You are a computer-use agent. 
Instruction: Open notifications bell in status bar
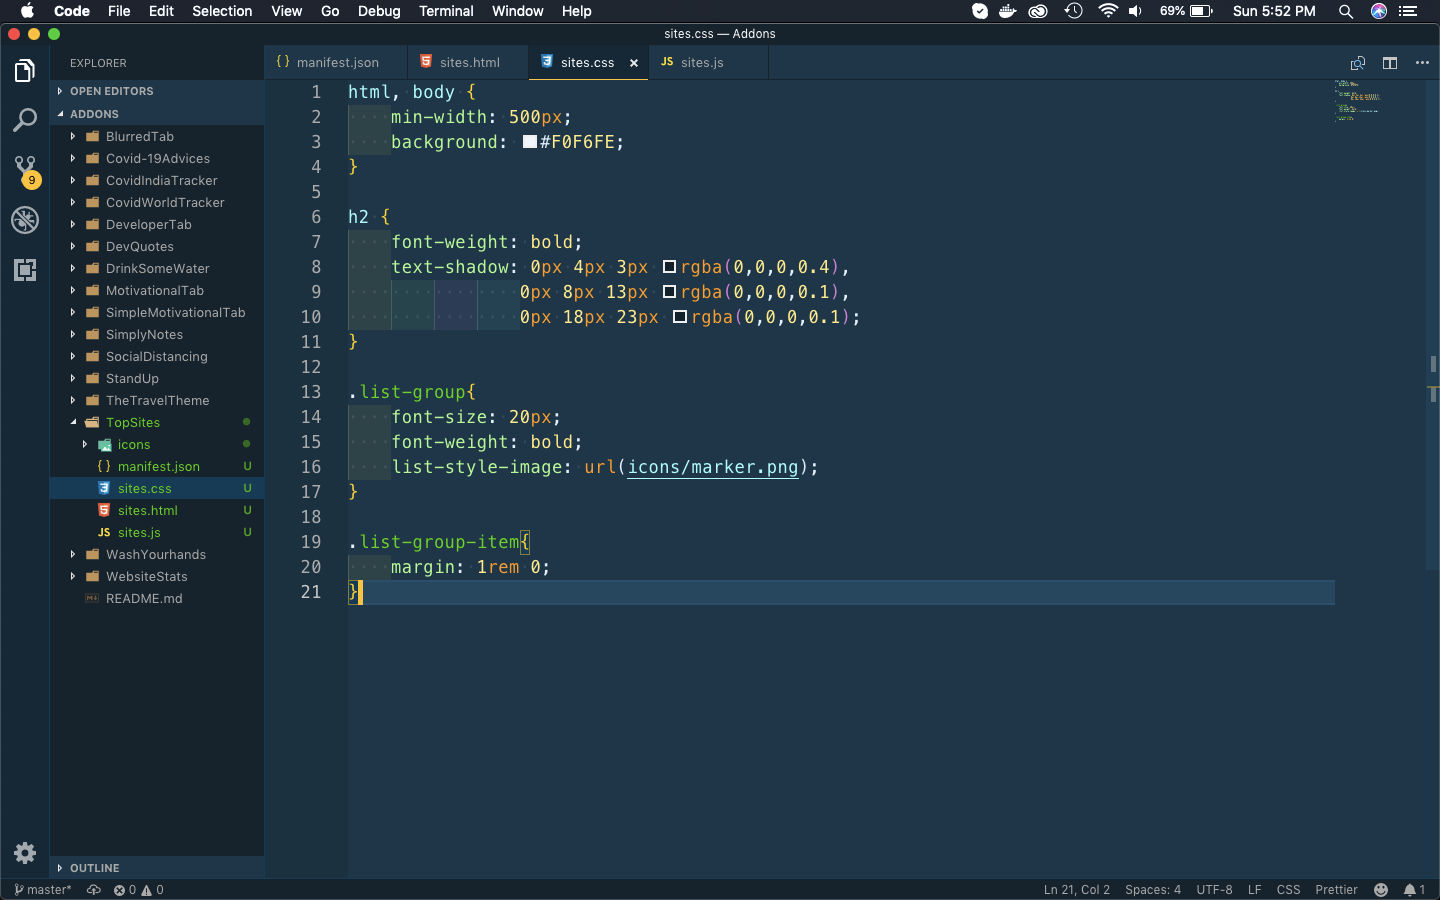pos(1414,890)
